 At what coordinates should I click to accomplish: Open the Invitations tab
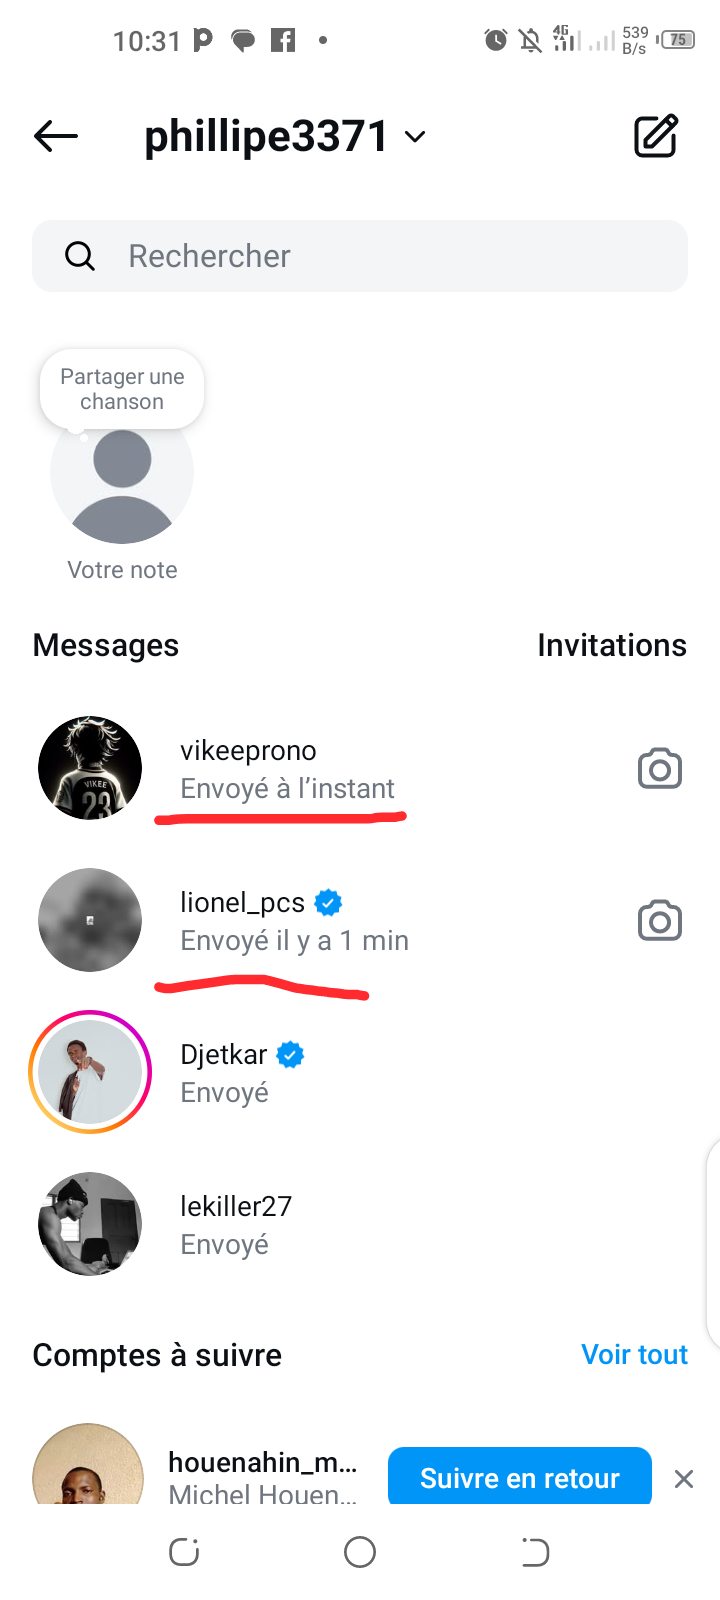click(x=611, y=645)
